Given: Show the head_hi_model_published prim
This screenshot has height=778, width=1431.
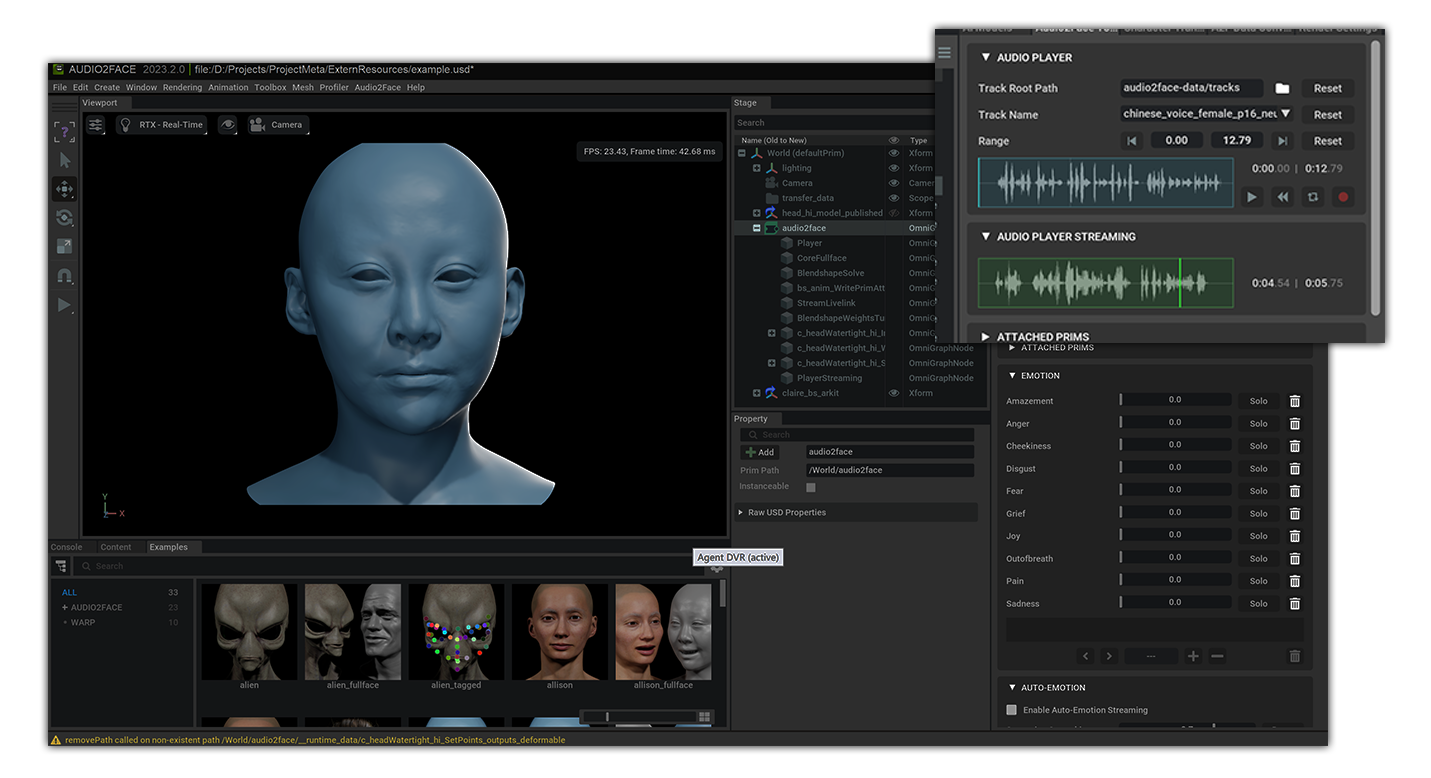Looking at the screenshot, I should point(894,213).
